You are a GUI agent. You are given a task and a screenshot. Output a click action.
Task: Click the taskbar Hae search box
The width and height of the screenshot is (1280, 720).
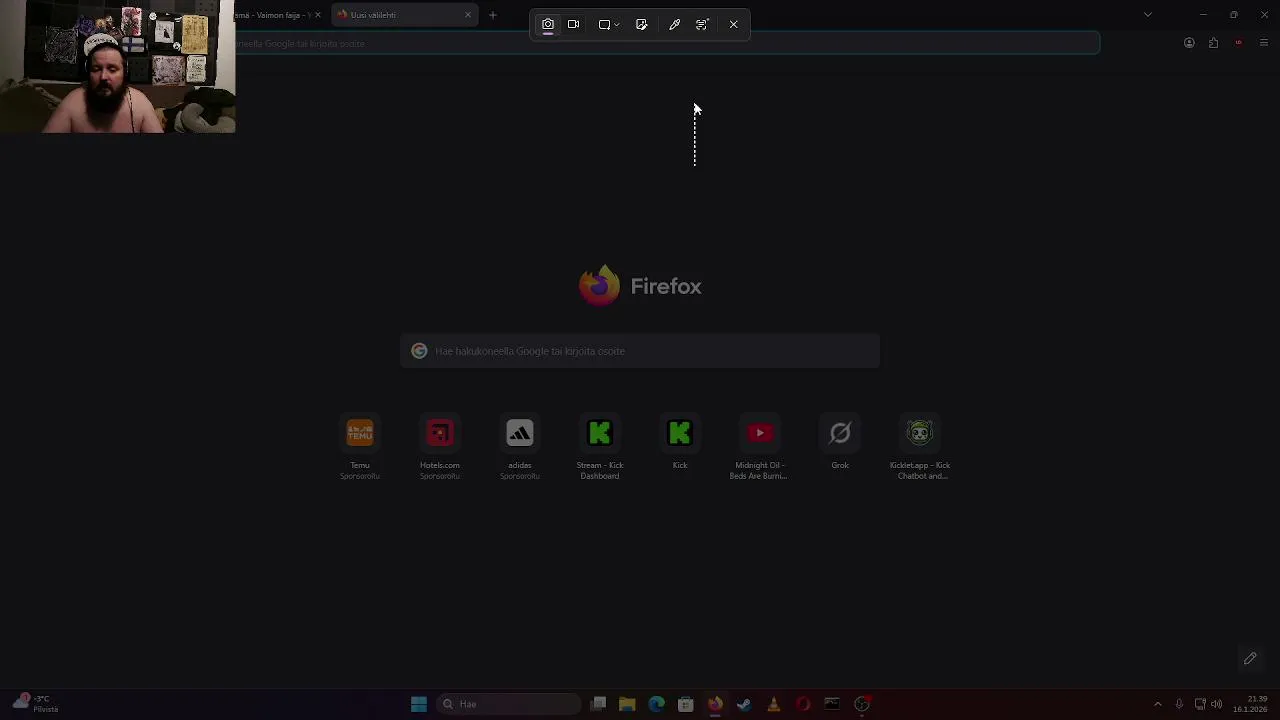[508, 704]
